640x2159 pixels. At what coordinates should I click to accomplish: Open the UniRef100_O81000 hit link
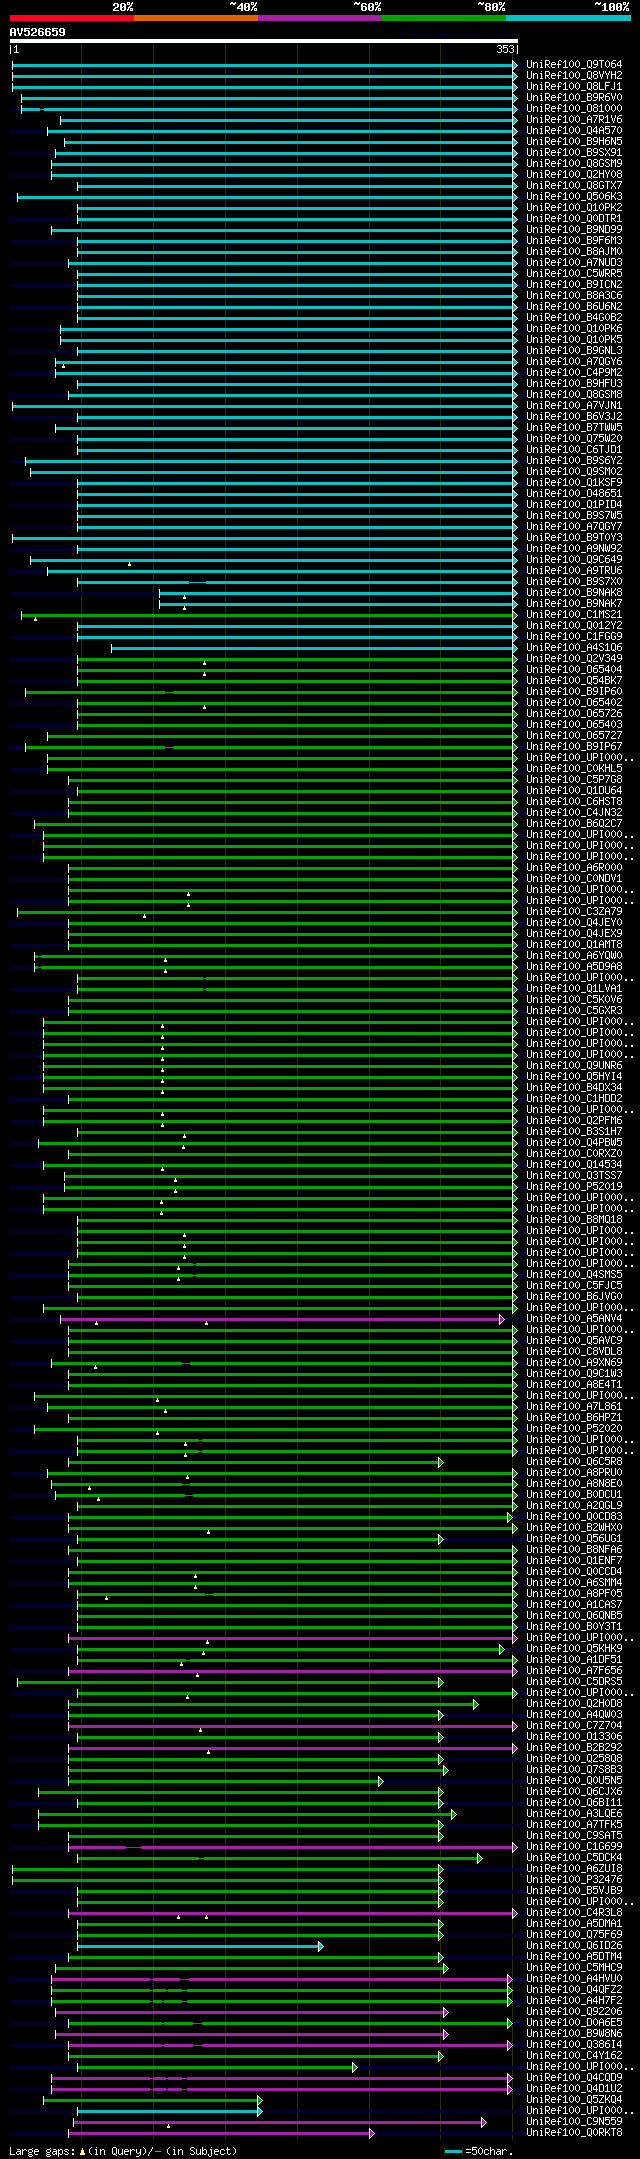click(574, 109)
